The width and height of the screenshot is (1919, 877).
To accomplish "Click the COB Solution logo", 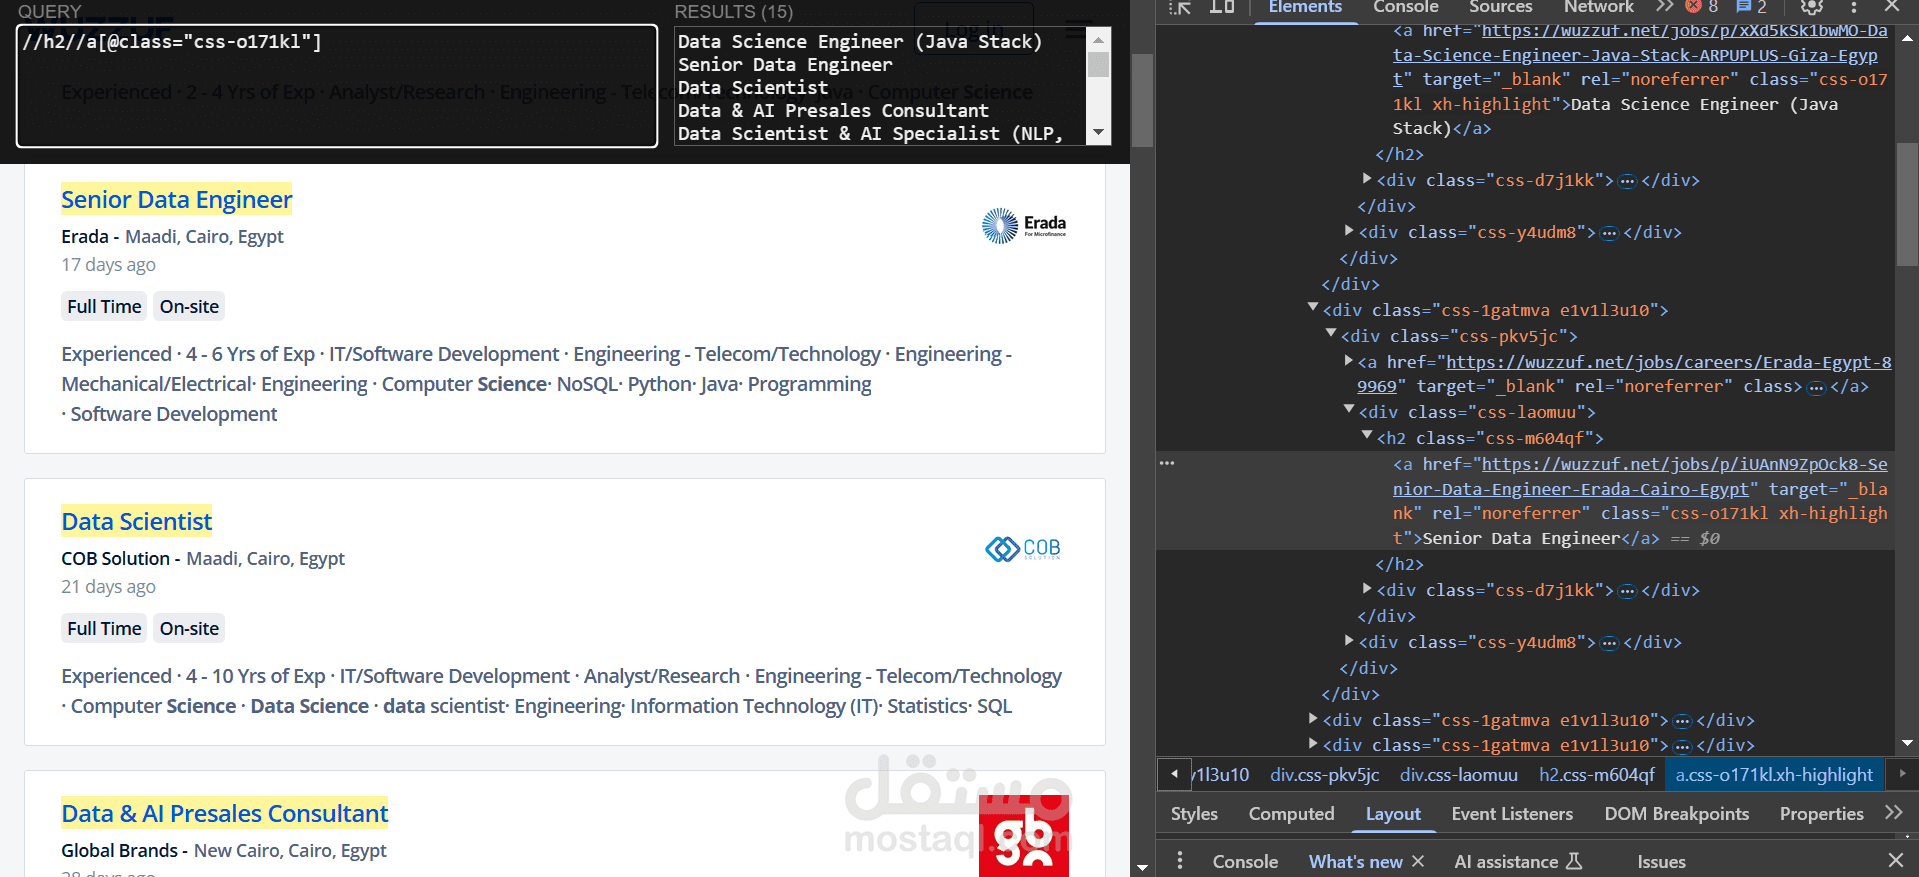I will point(1023,549).
